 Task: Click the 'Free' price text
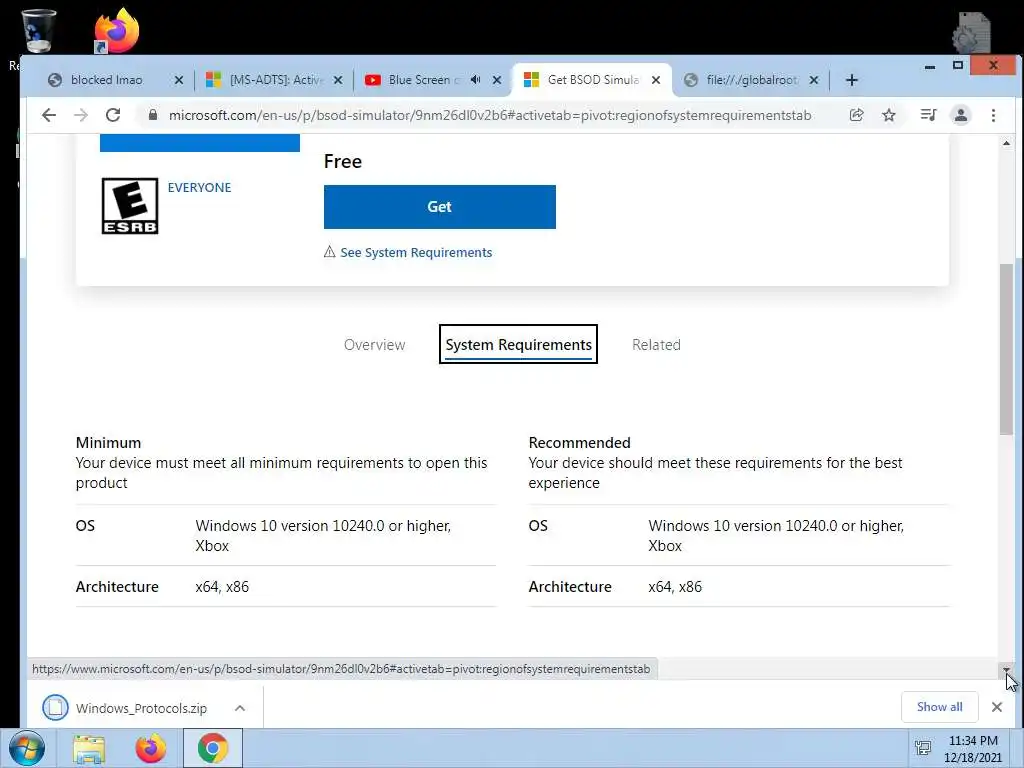pyautogui.click(x=343, y=161)
